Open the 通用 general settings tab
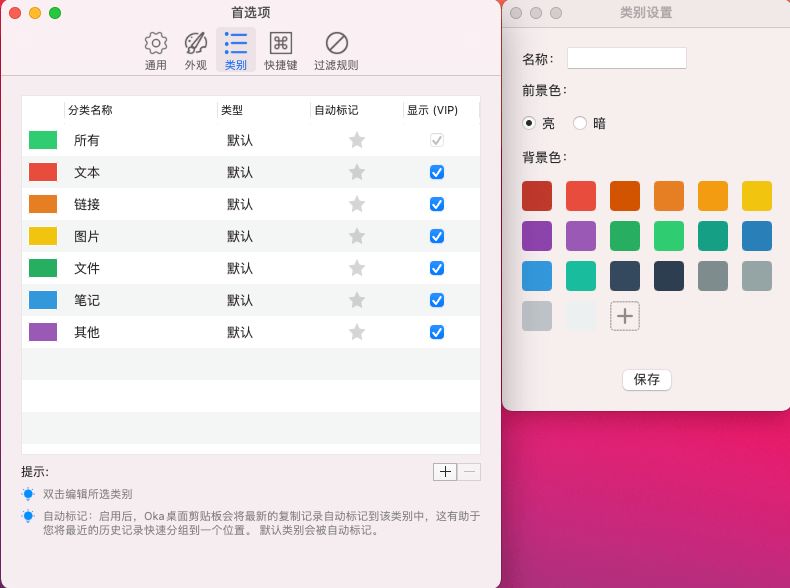Screen dimensions: 790x588 (x=156, y=50)
